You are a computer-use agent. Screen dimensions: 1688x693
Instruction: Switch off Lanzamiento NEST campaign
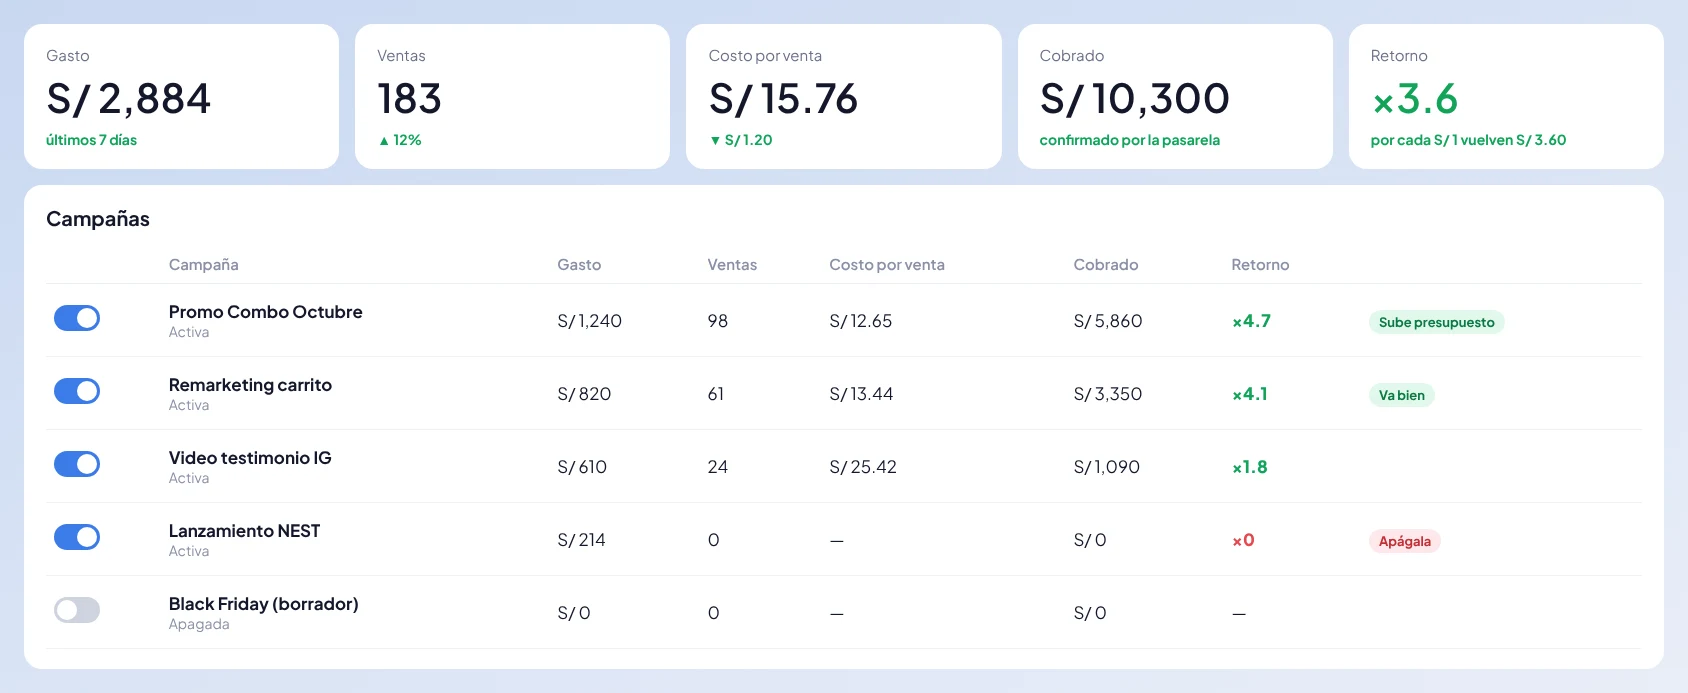coord(77,537)
